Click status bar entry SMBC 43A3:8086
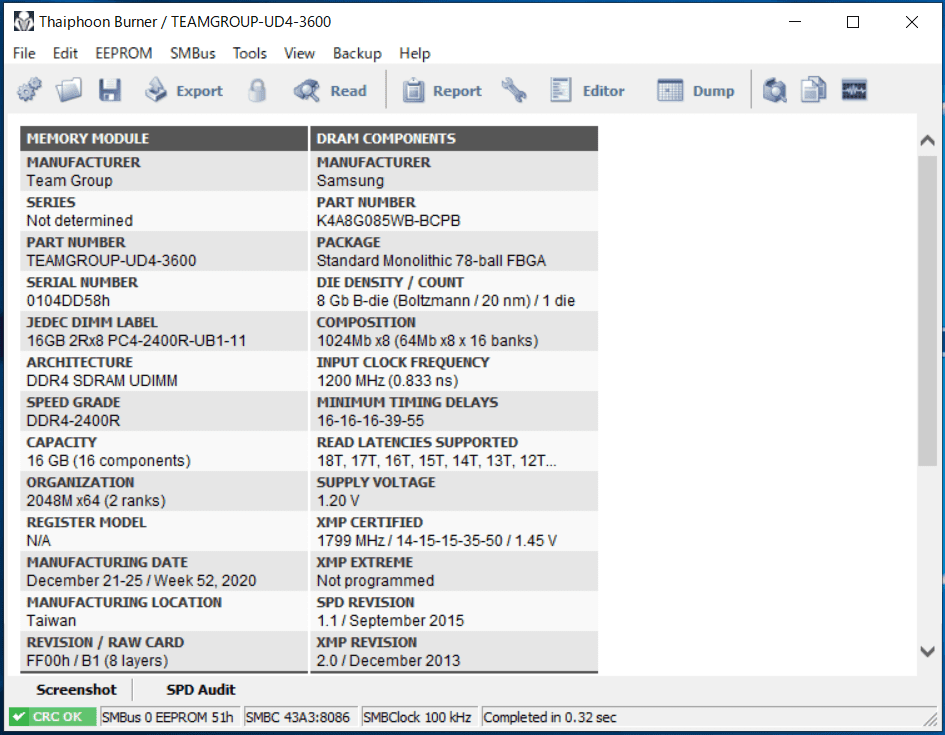This screenshot has width=945, height=735. pyautogui.click(x=300, y=717)
